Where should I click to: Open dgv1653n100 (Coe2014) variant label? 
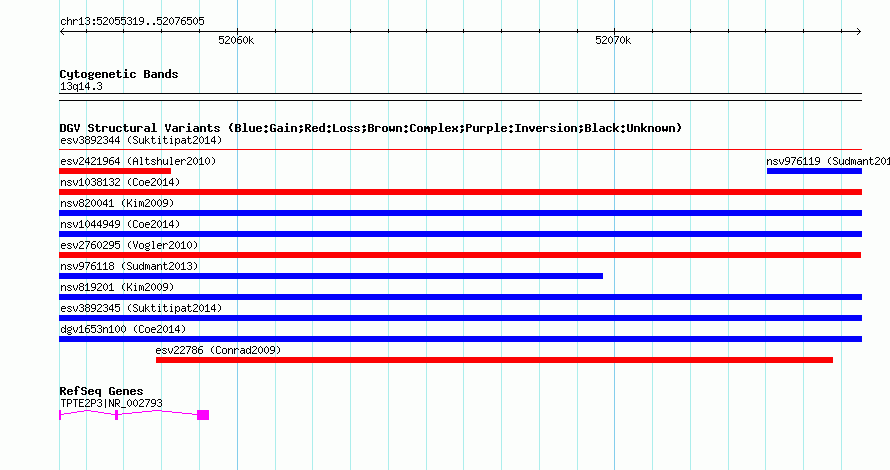coord(123,329)
